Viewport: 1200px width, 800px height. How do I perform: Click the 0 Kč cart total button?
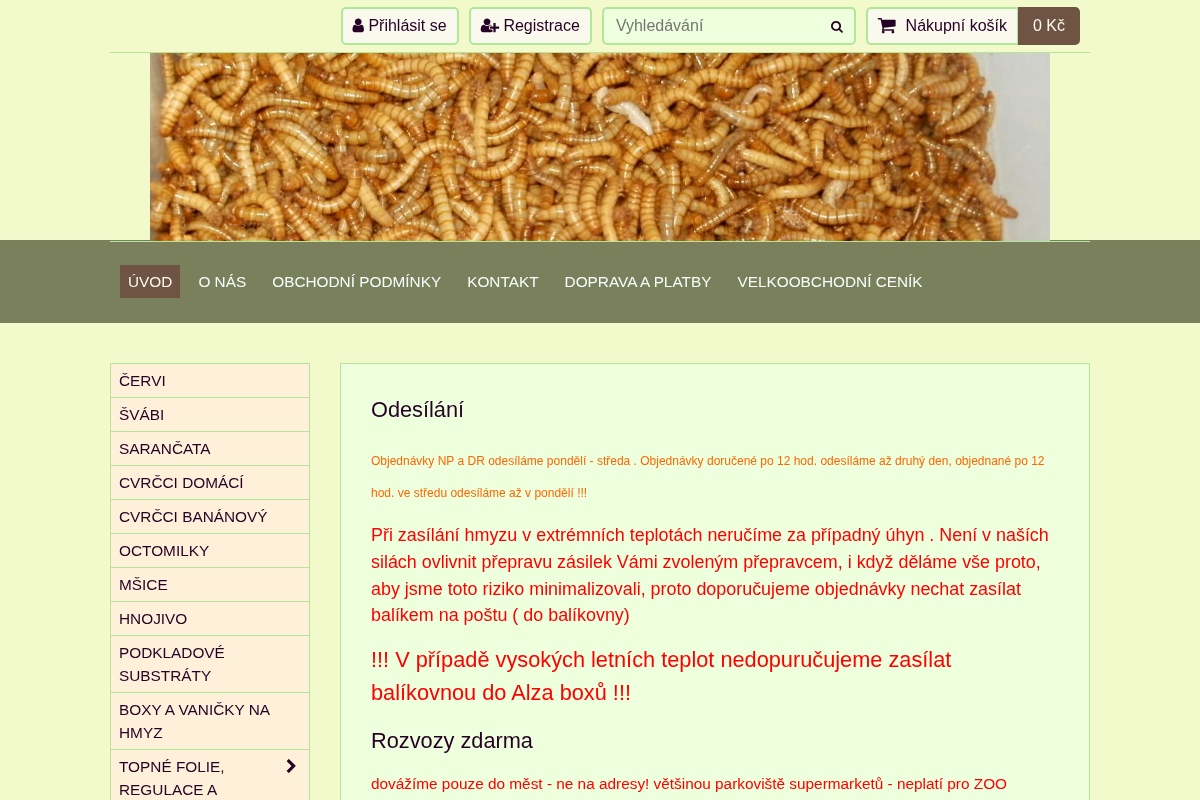click(x=1049, y=26)
